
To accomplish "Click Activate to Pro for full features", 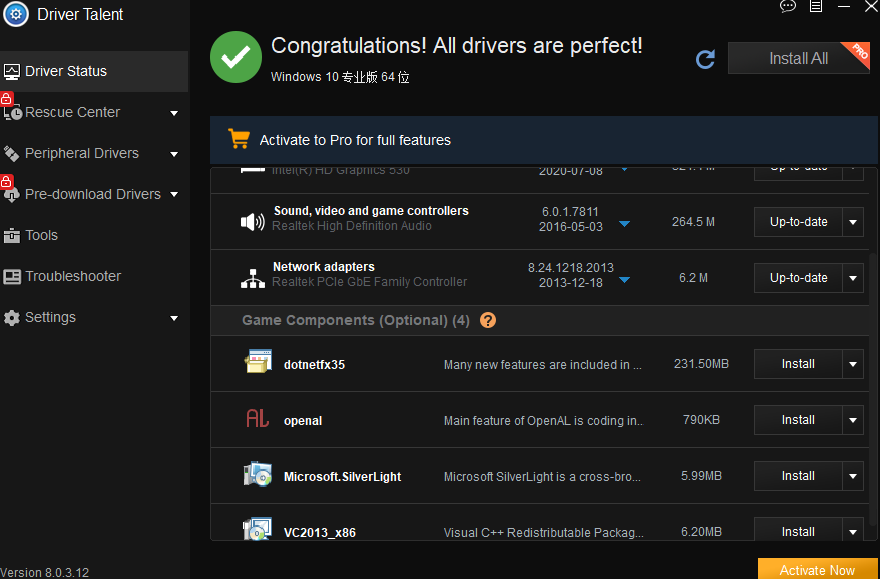I will click(355, 140).
